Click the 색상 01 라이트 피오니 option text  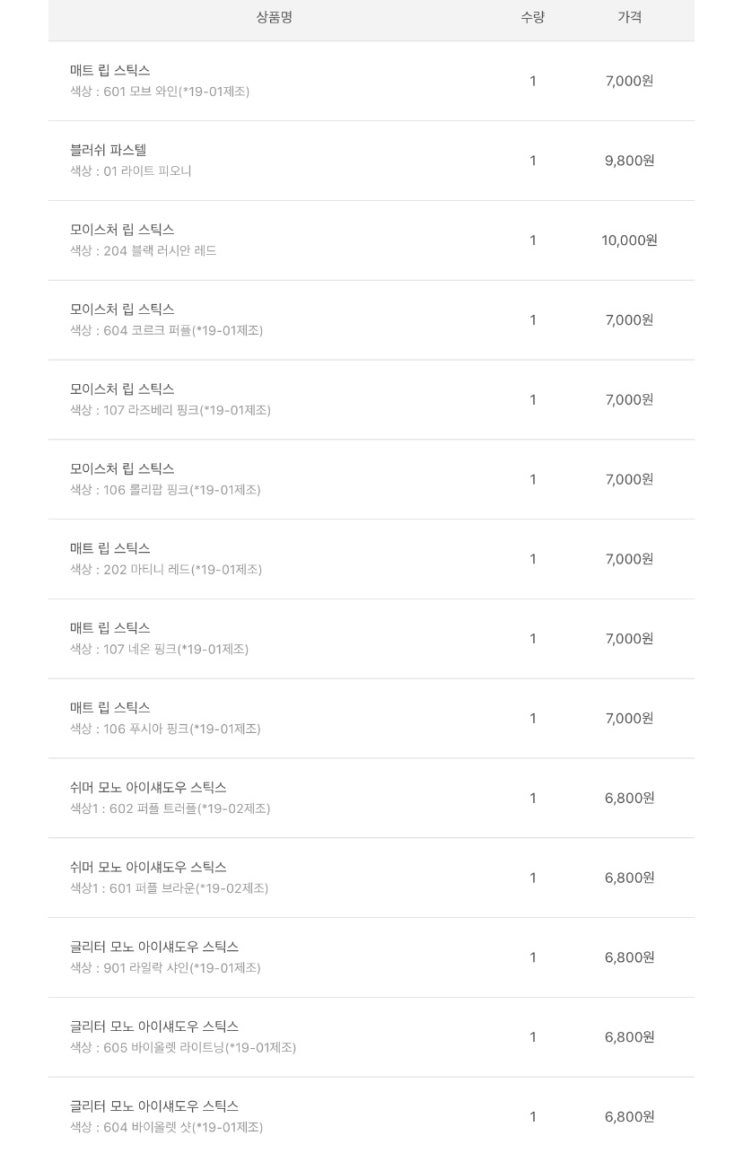[x=130, y=171]
